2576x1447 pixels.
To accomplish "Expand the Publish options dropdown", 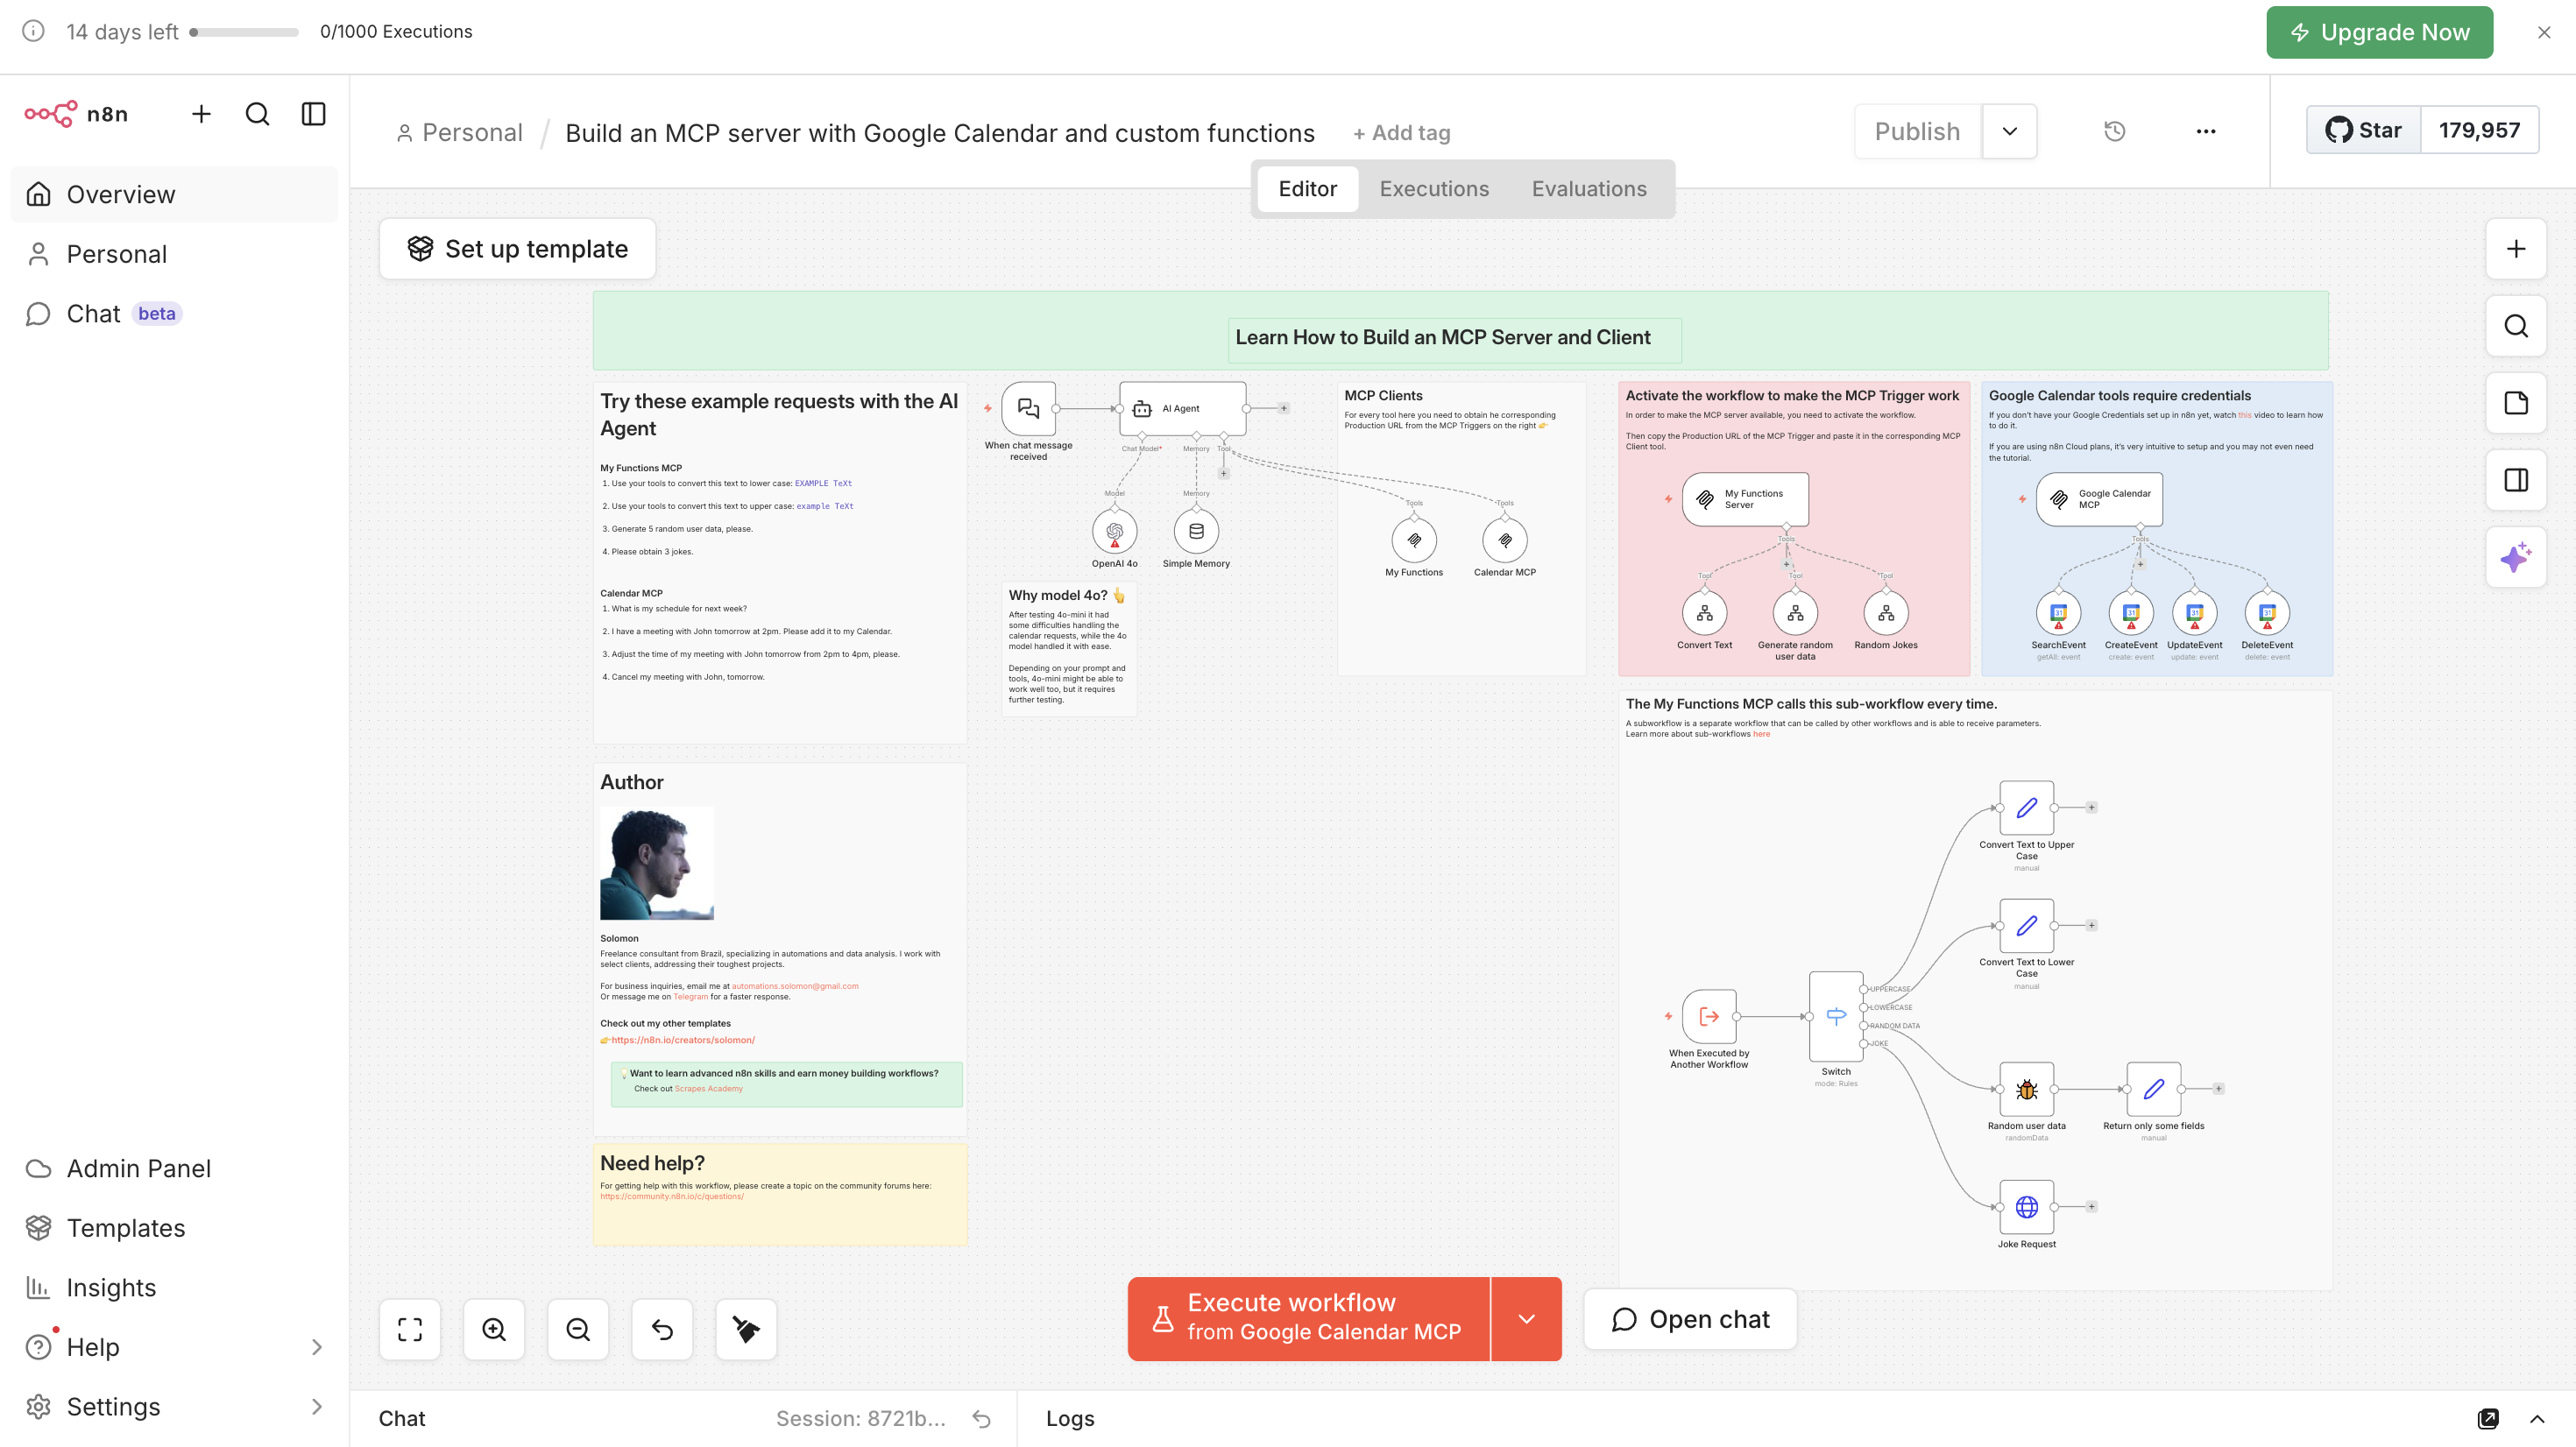I will pyautogui.click(x=2009, y=131).
